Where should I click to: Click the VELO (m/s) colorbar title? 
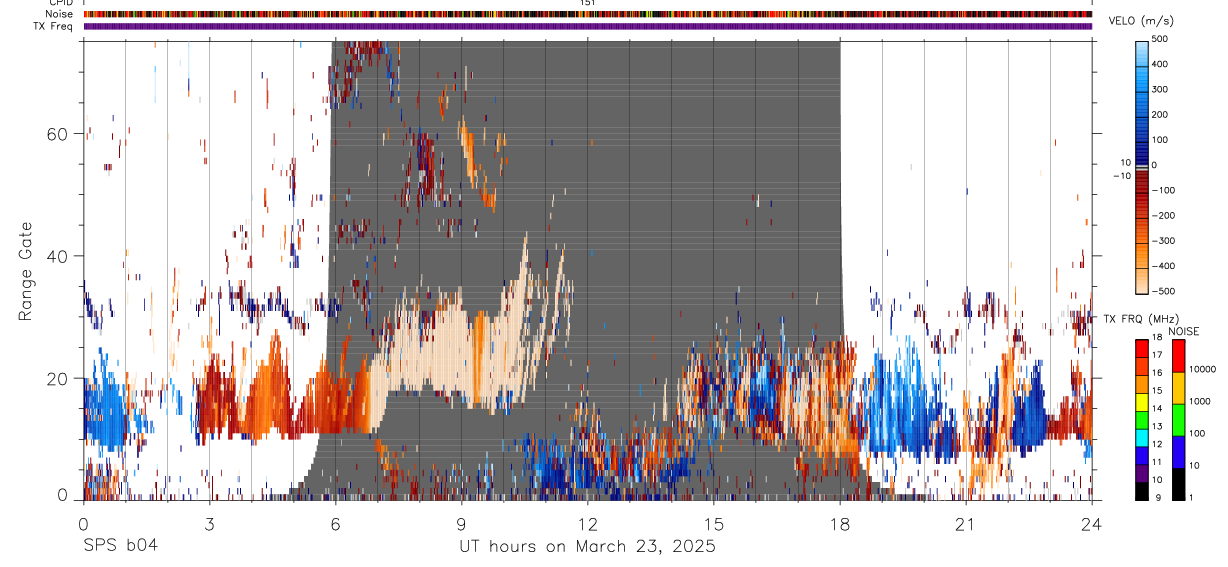pos(1142,21)
